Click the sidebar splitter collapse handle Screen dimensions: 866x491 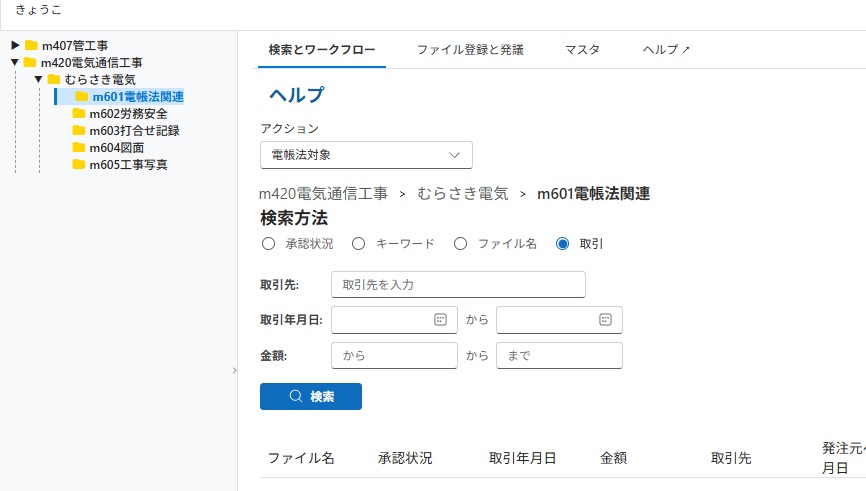click(234, 370)
